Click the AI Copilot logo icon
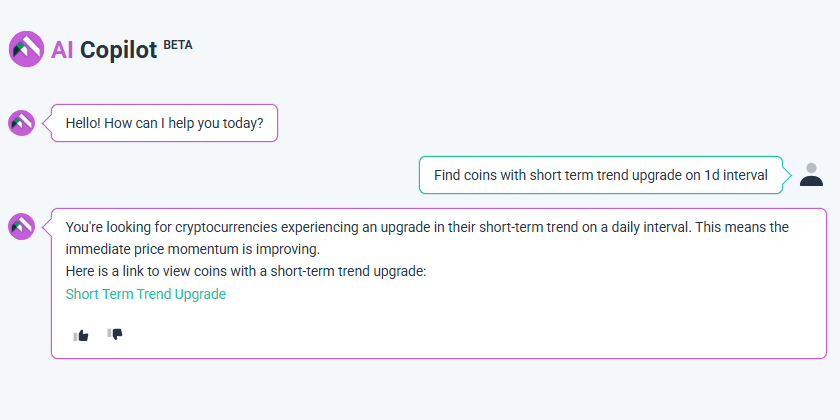840x420 pixels. tap(26, 49)
